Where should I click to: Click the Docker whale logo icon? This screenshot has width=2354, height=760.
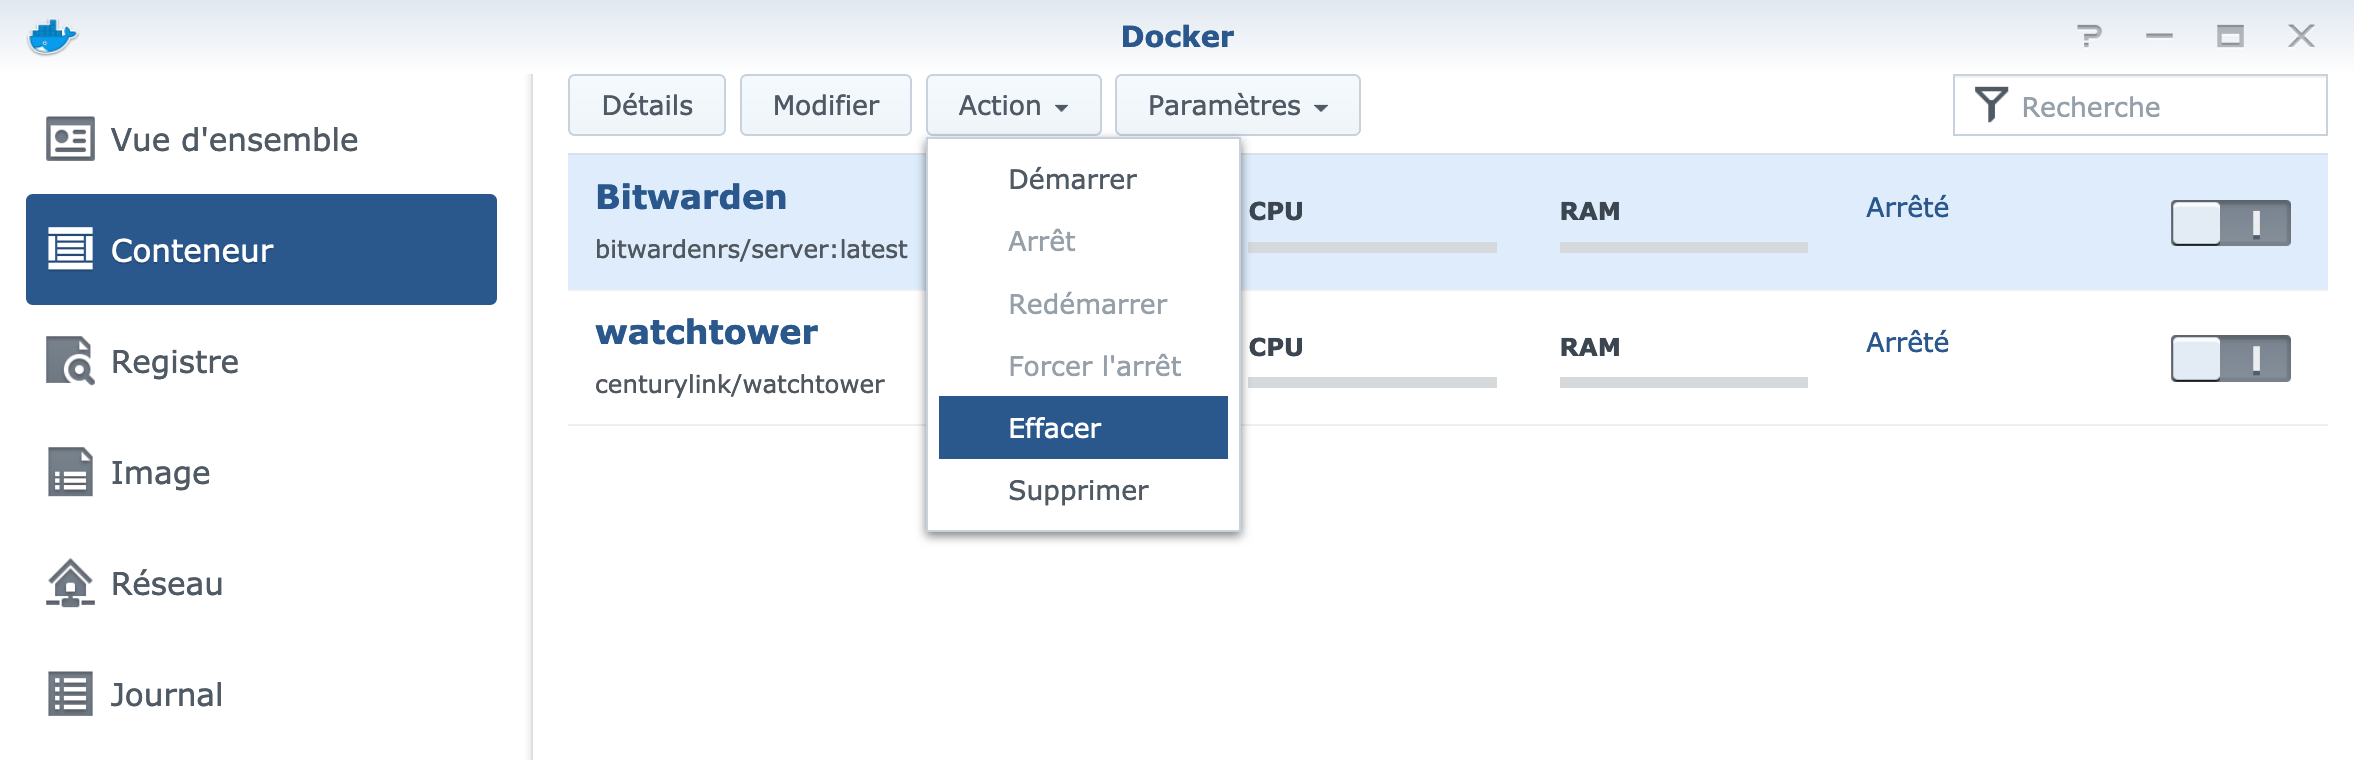[x=52, y=37]
